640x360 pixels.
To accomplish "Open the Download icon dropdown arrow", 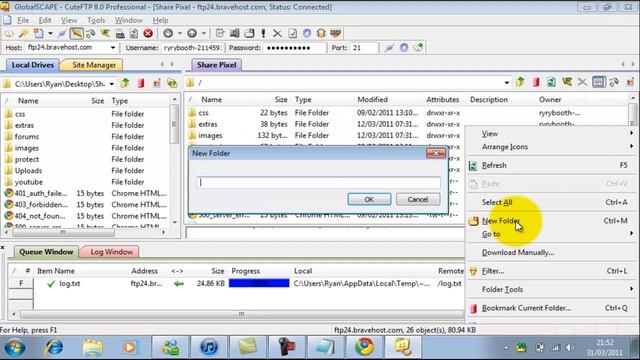I will click(180, 33).
